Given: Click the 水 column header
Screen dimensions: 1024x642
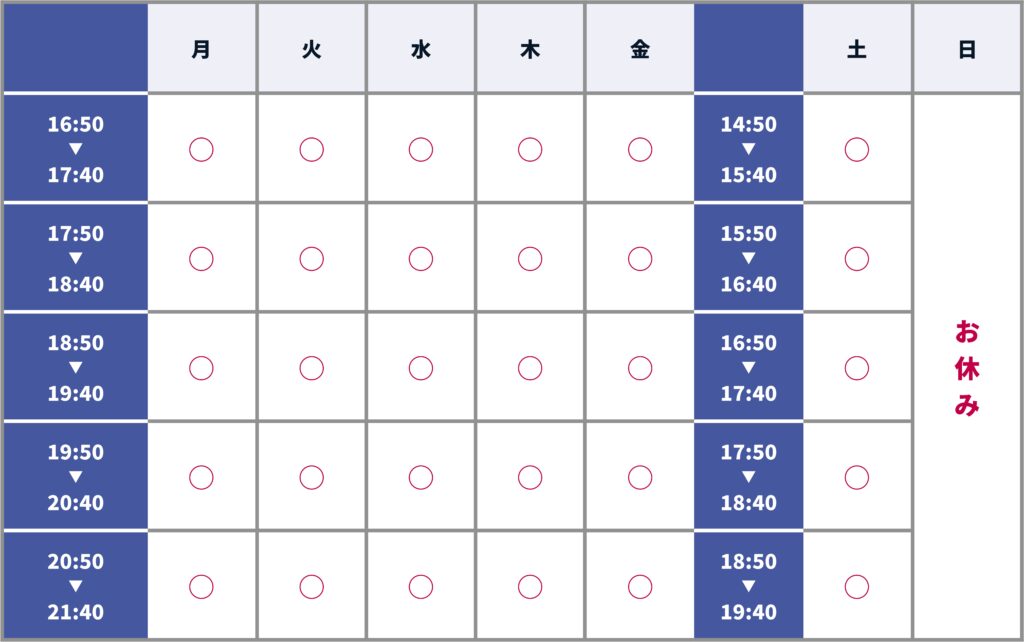Looking at the screenshot, I should pos(421,49).
